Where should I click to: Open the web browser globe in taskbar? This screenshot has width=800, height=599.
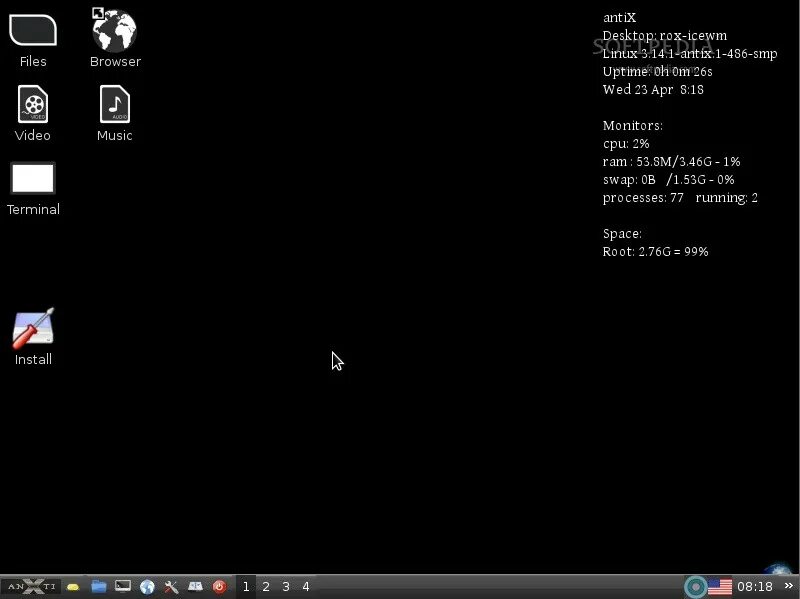click(147, 587)
